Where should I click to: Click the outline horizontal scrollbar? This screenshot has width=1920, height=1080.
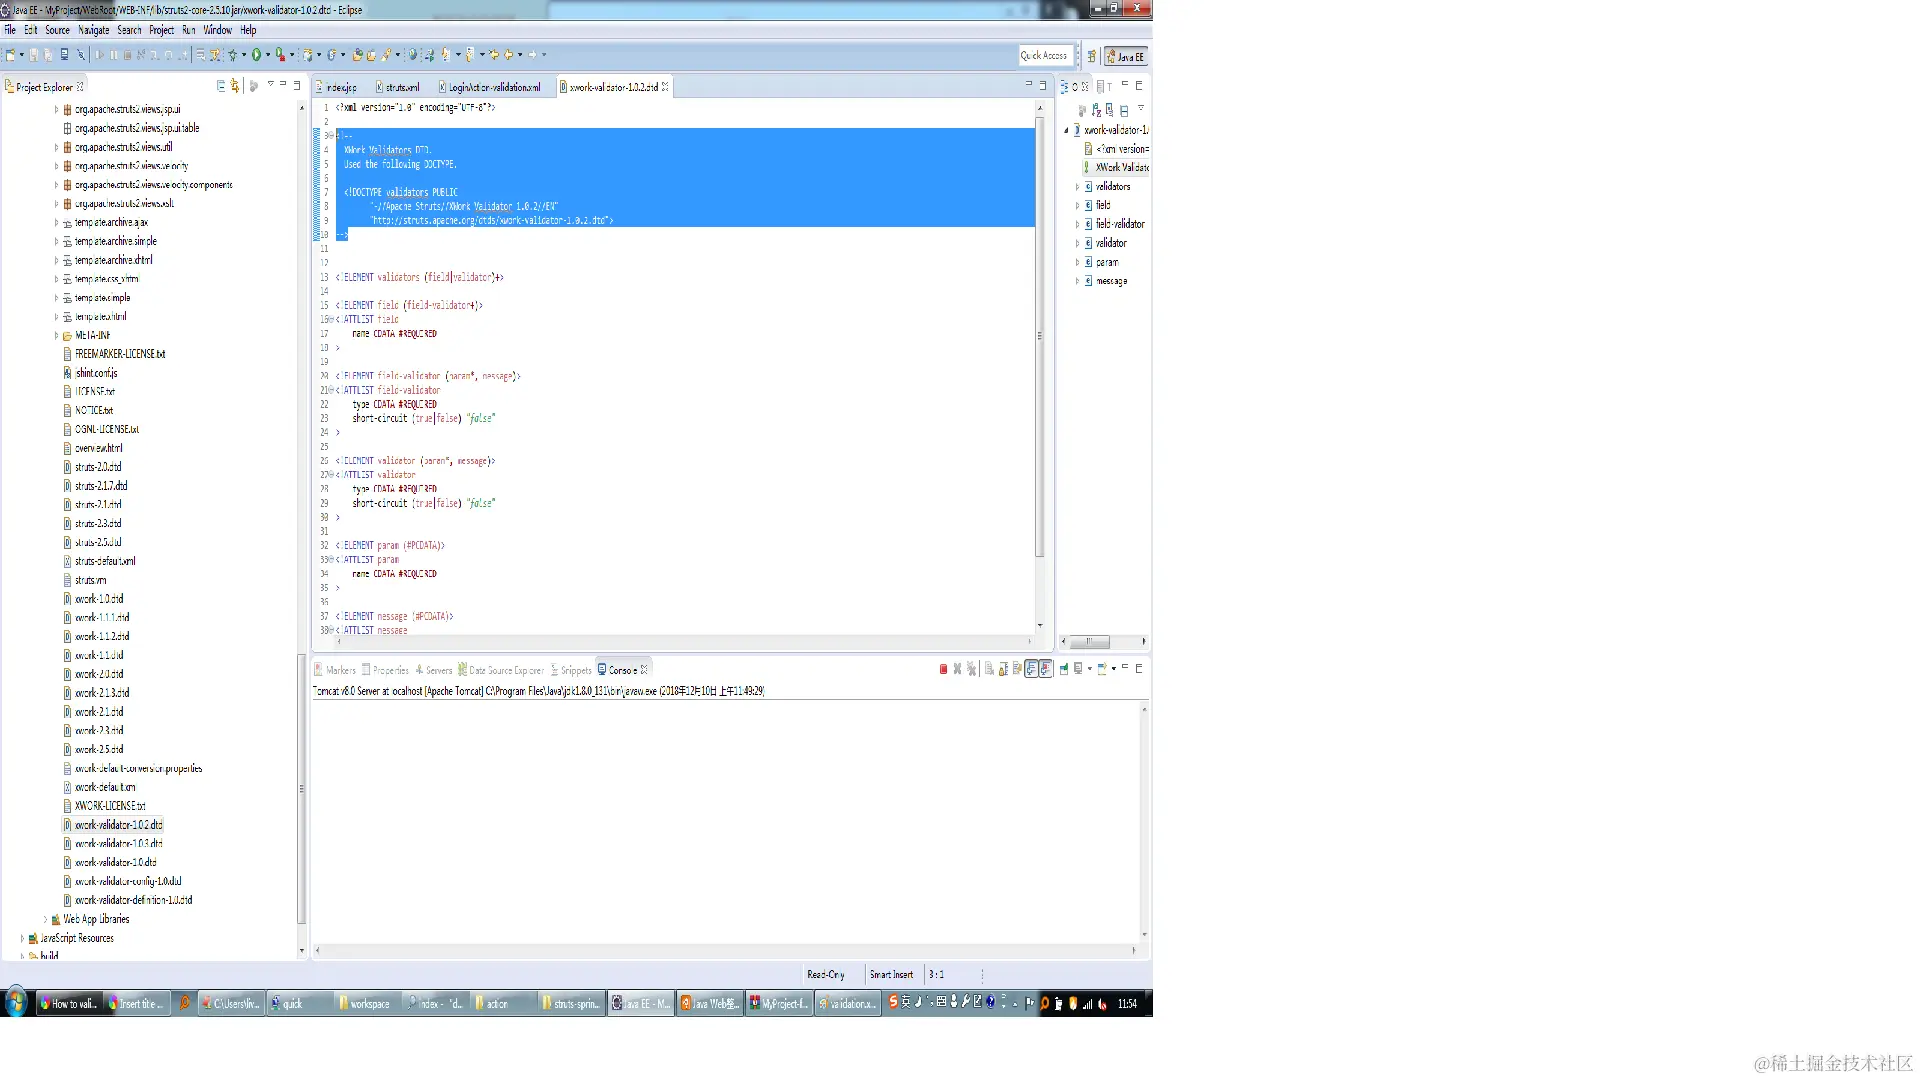click(1090, 642)
